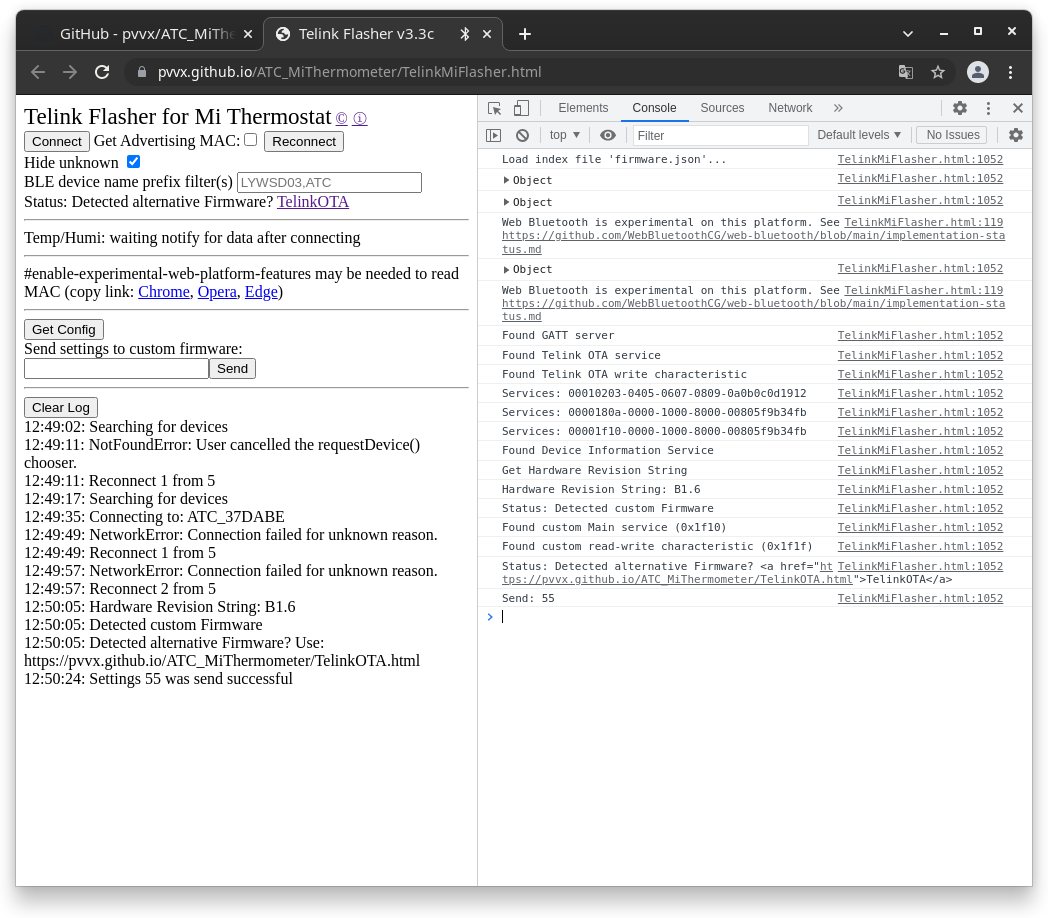1048x918 pixels.
Task: Show the console sidebar
Action: 493,135
